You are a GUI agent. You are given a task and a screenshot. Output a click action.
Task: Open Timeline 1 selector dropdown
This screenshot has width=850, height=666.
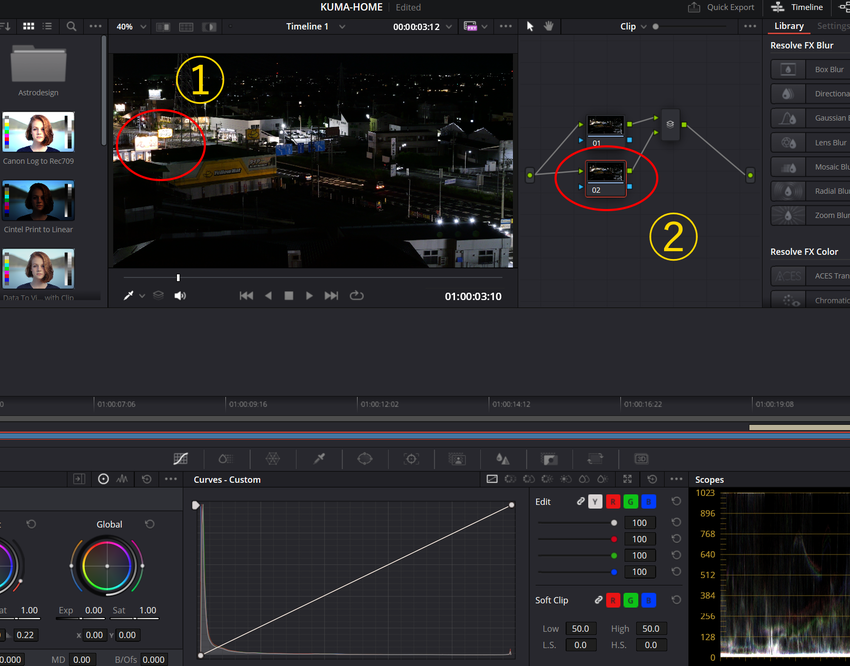click(x=315, y=27)
